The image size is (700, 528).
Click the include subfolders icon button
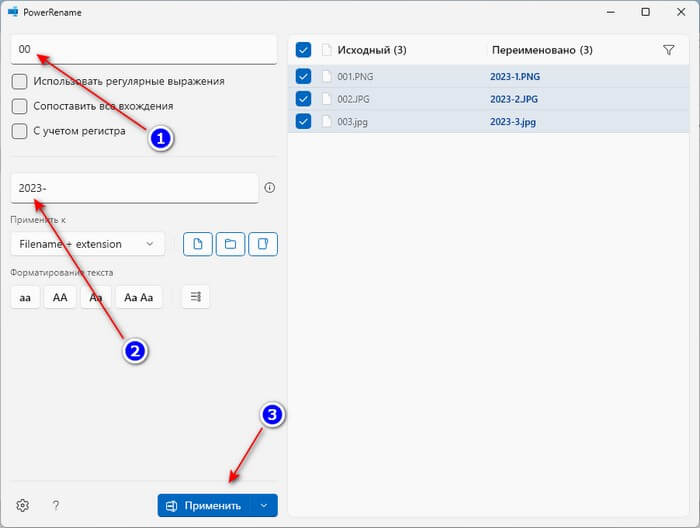pos(263,244)
